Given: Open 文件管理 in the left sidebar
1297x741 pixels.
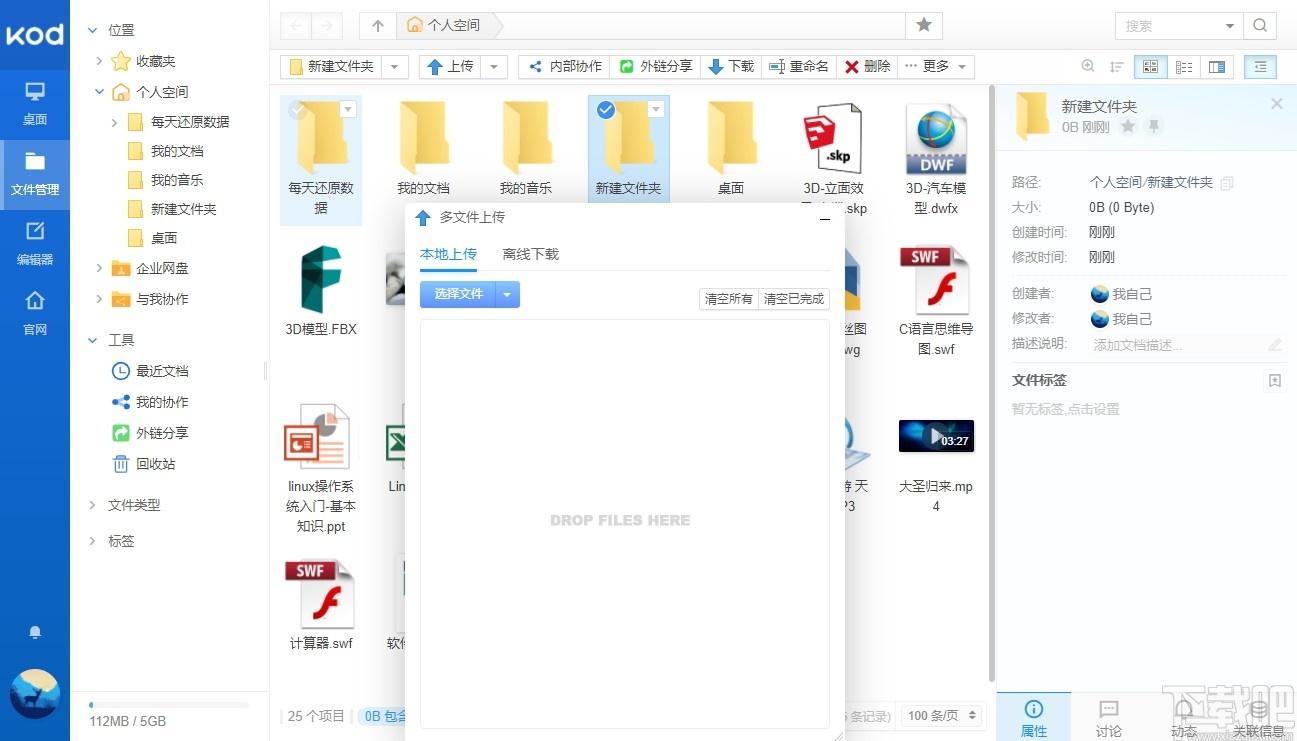Looking at the screenshot, I should [x=35, y=174].
